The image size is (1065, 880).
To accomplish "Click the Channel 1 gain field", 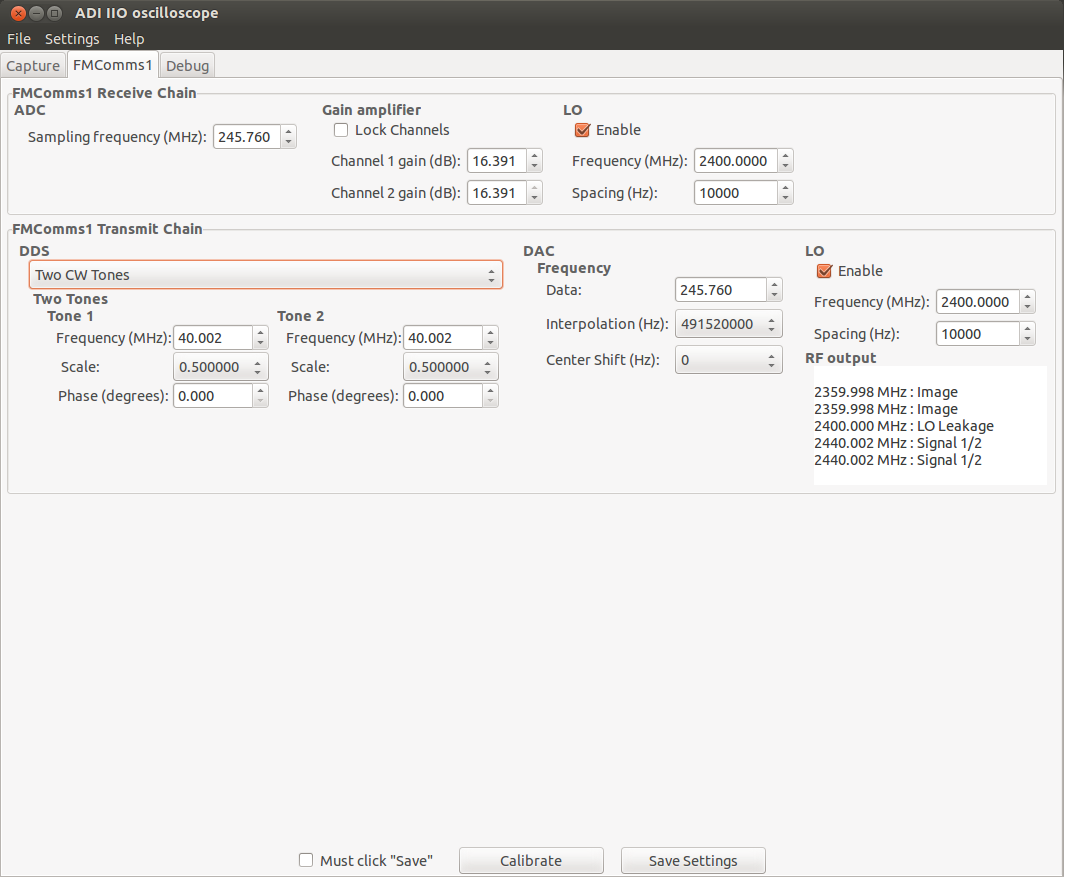I will point(497,161).
